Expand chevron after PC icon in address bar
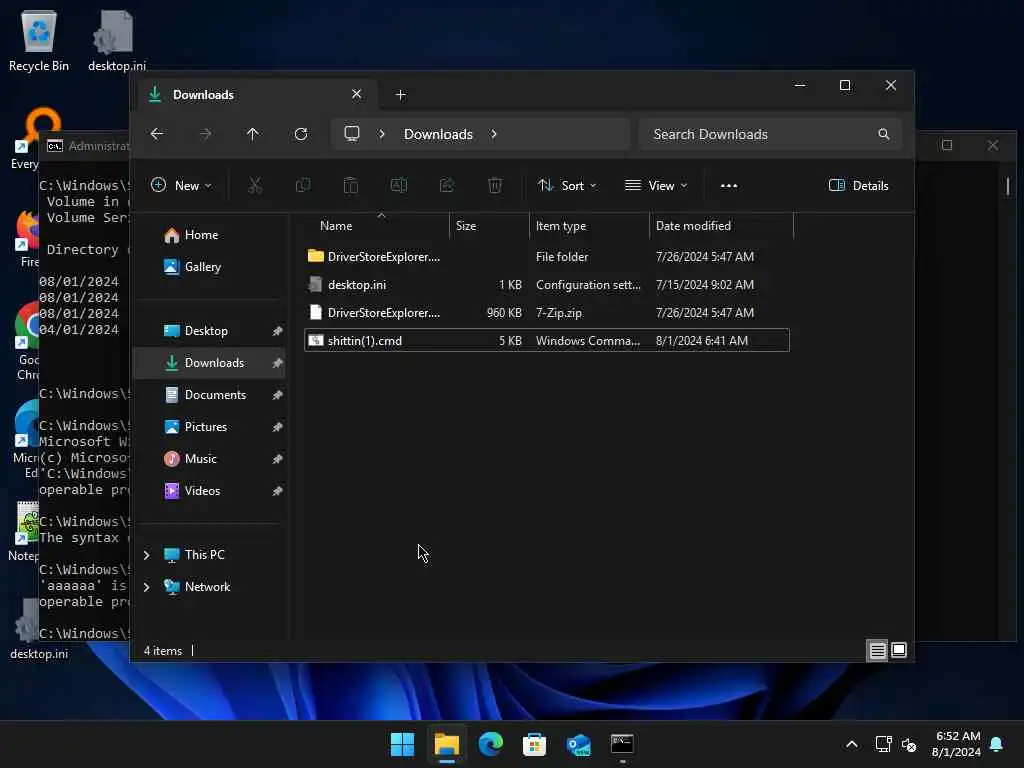Viewport: 1024px width, 768px height. 382,134
